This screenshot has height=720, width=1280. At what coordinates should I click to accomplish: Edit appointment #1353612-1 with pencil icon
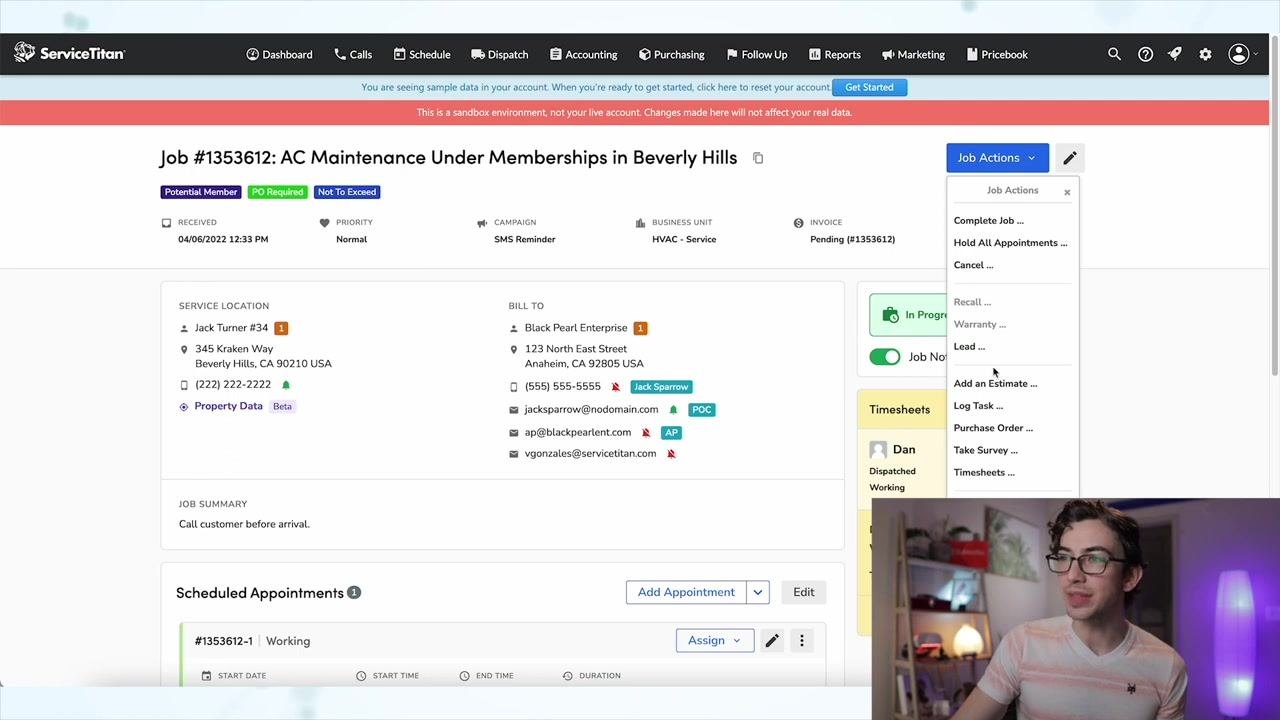[x=772, y=641]
